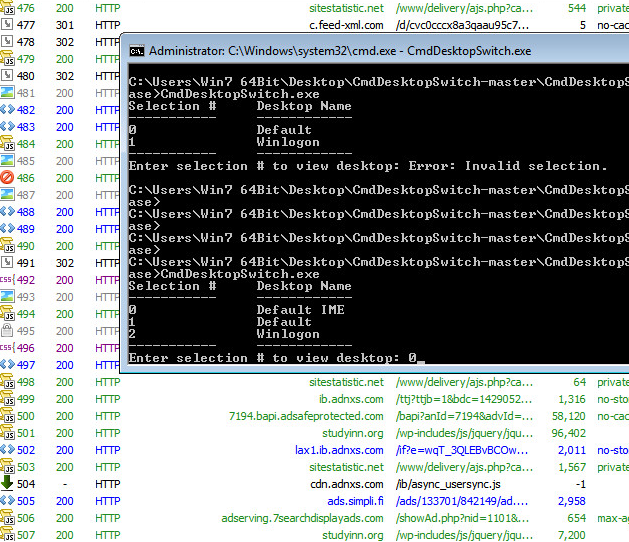Click the JavaScript icon on session 499
The height and width of the screenshot is (542, 629).
click(6, 399)
